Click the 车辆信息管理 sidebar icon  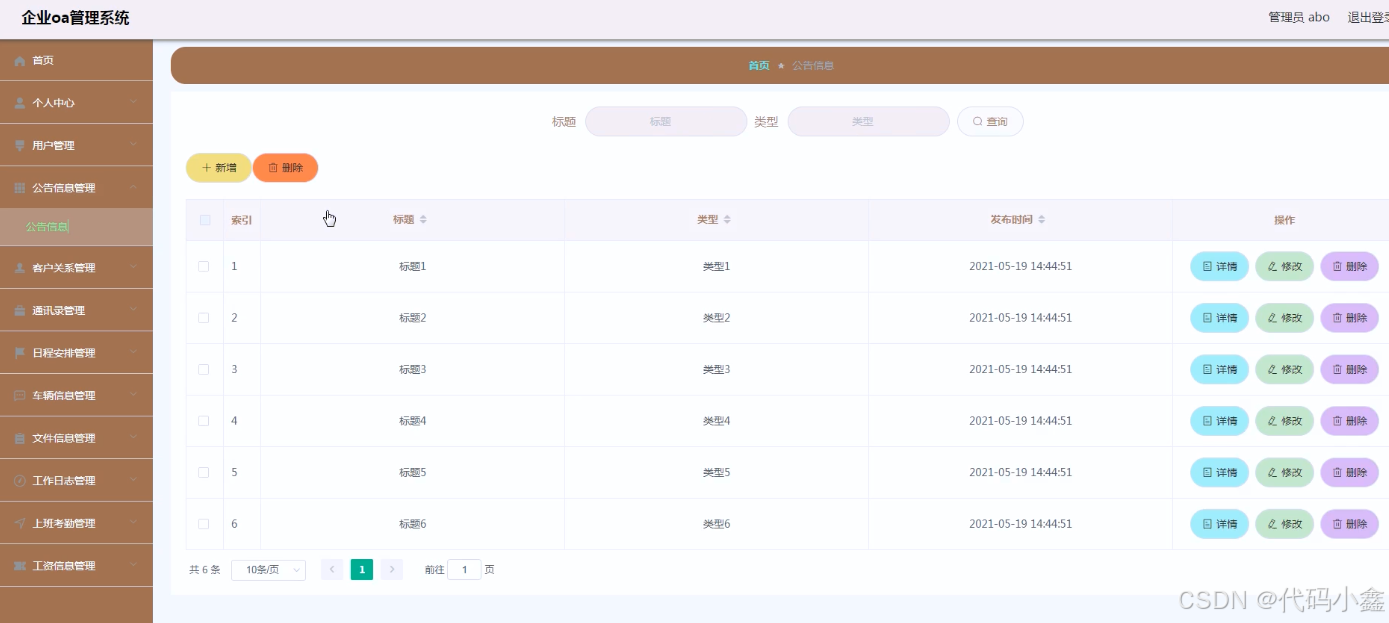20,396
